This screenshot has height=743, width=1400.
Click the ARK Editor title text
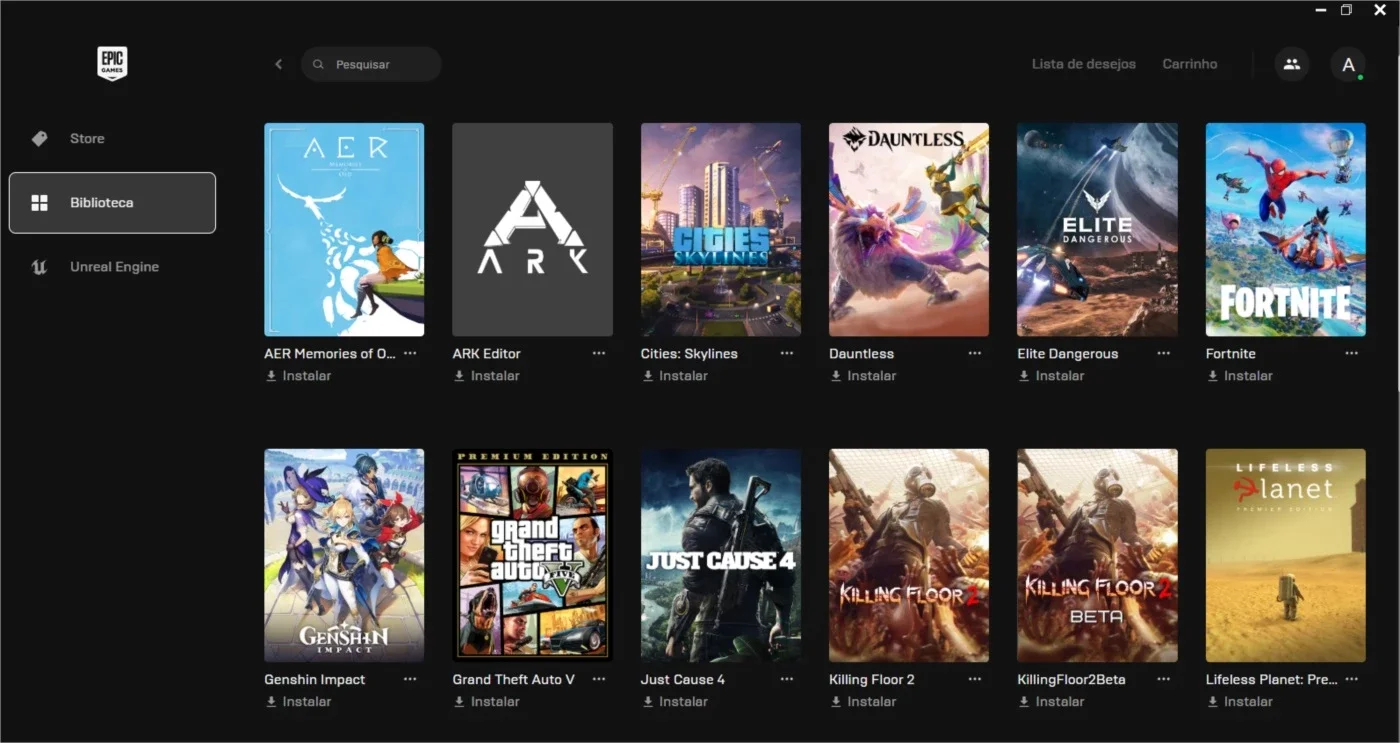[x=487, y=353]
